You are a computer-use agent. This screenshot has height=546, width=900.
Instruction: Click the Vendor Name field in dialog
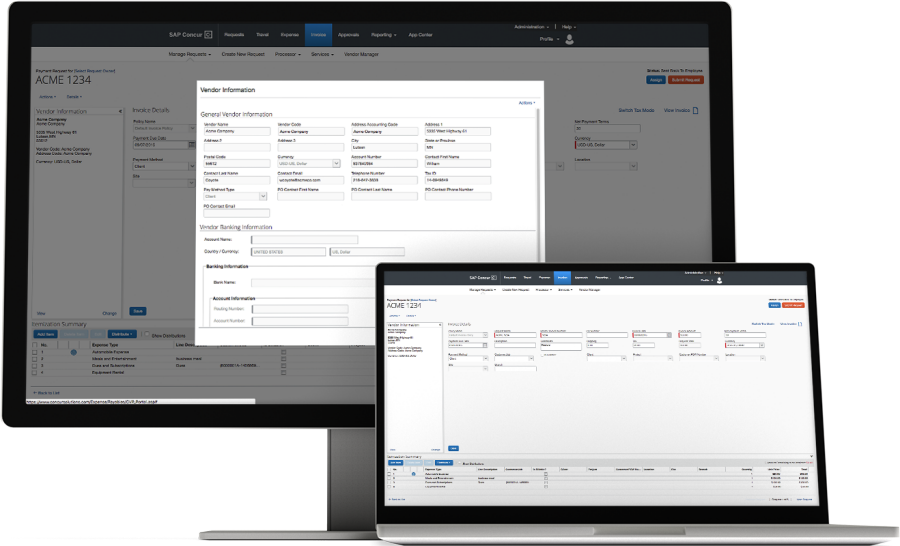[x=236, y=131]
